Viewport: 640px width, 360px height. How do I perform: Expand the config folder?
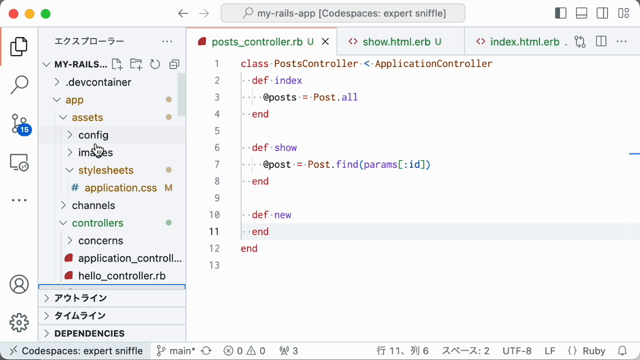pyautogui.click(x=112, y=135)
